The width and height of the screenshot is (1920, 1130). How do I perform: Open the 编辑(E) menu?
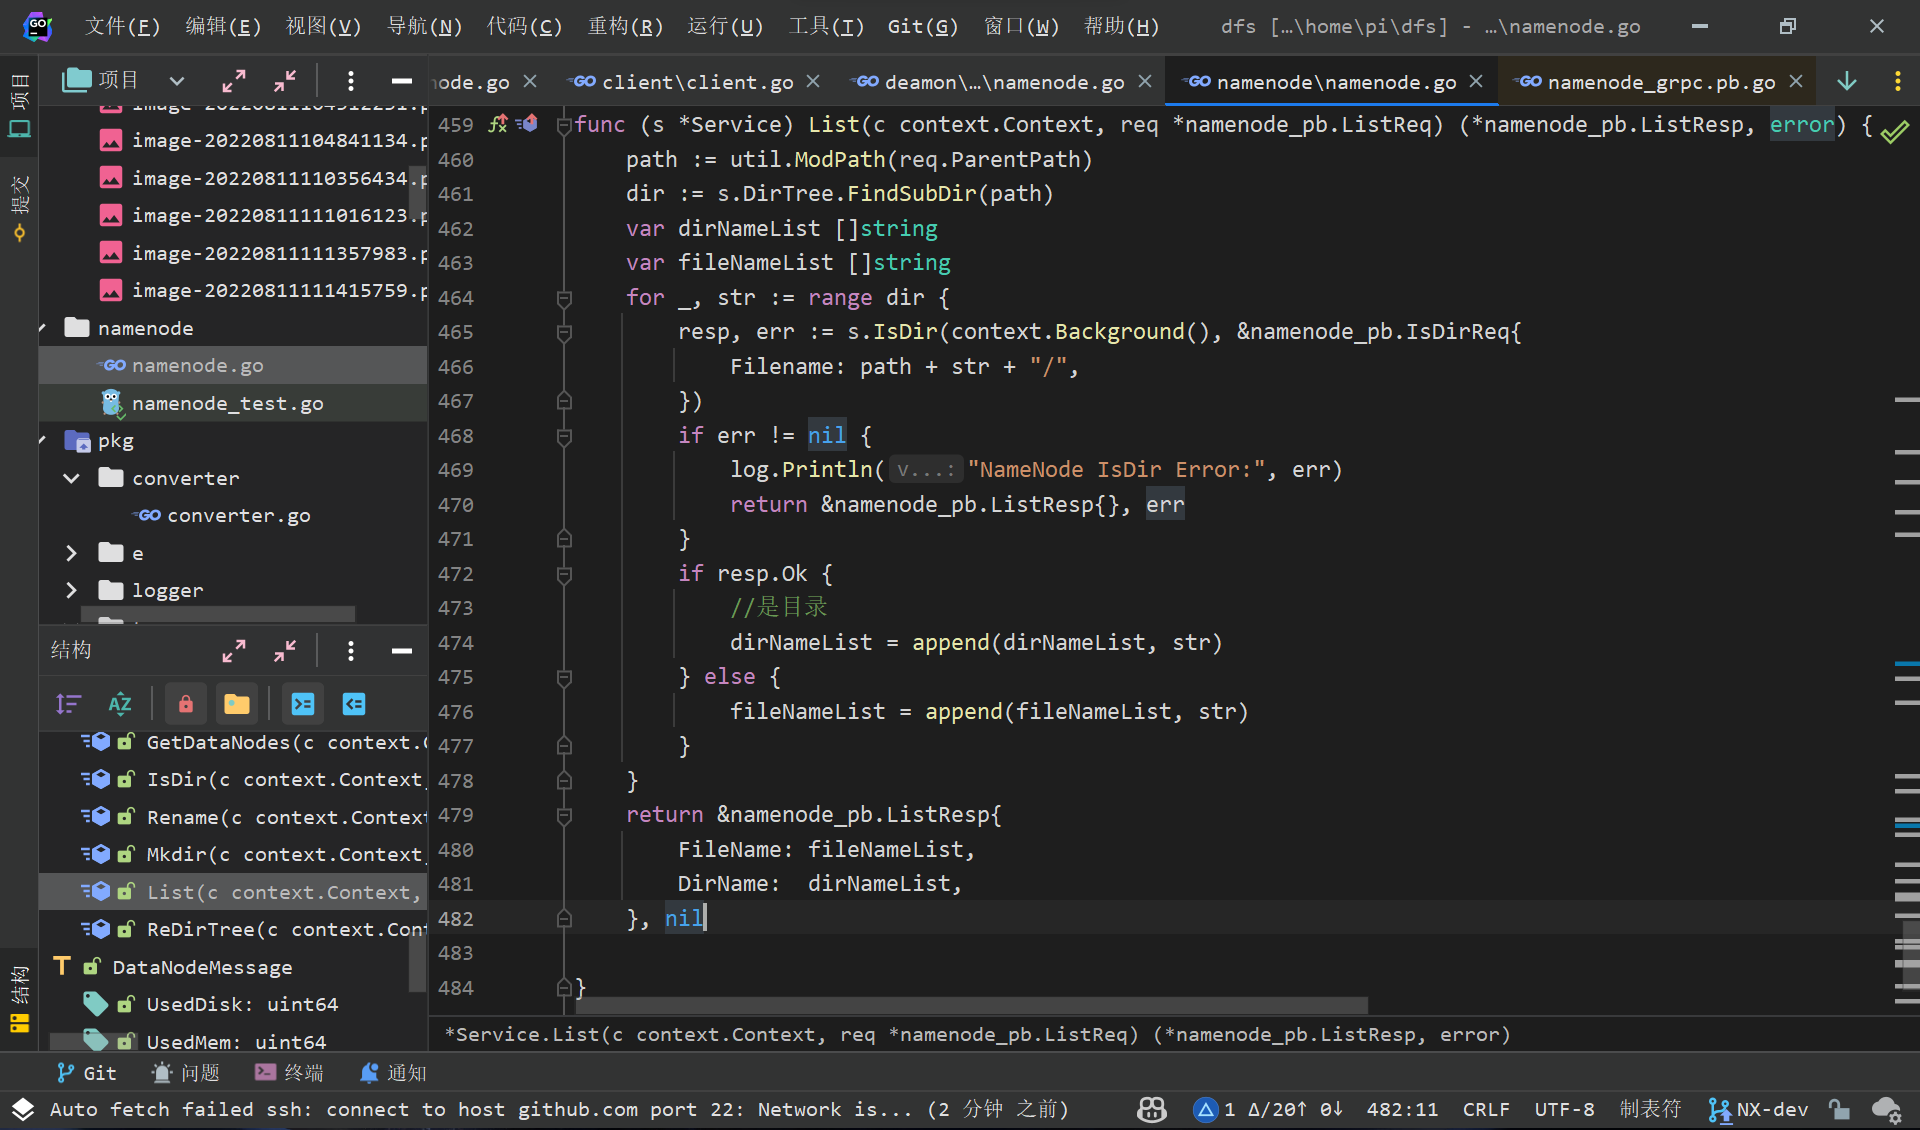tap(223, 26)
